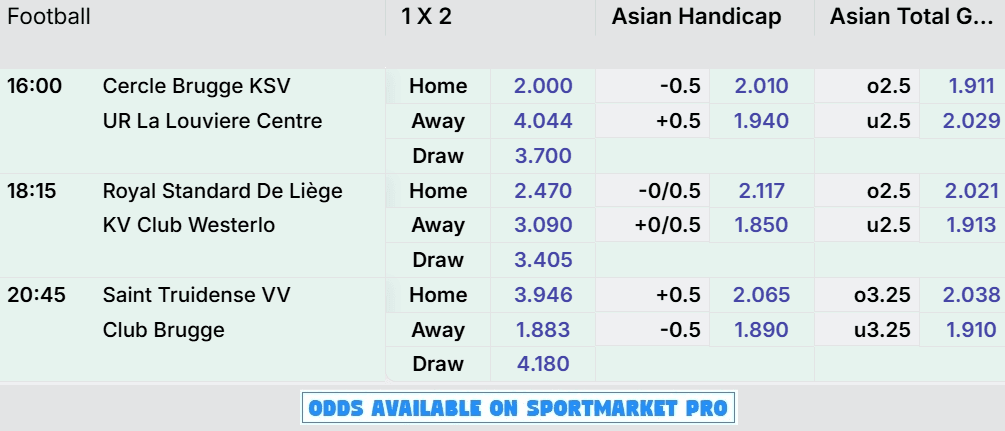The height and width of the screenshot is (431, 1005).
Task: Pick the draw odds 3.700 in the 16:00 match
Action: tap(543, 155)
